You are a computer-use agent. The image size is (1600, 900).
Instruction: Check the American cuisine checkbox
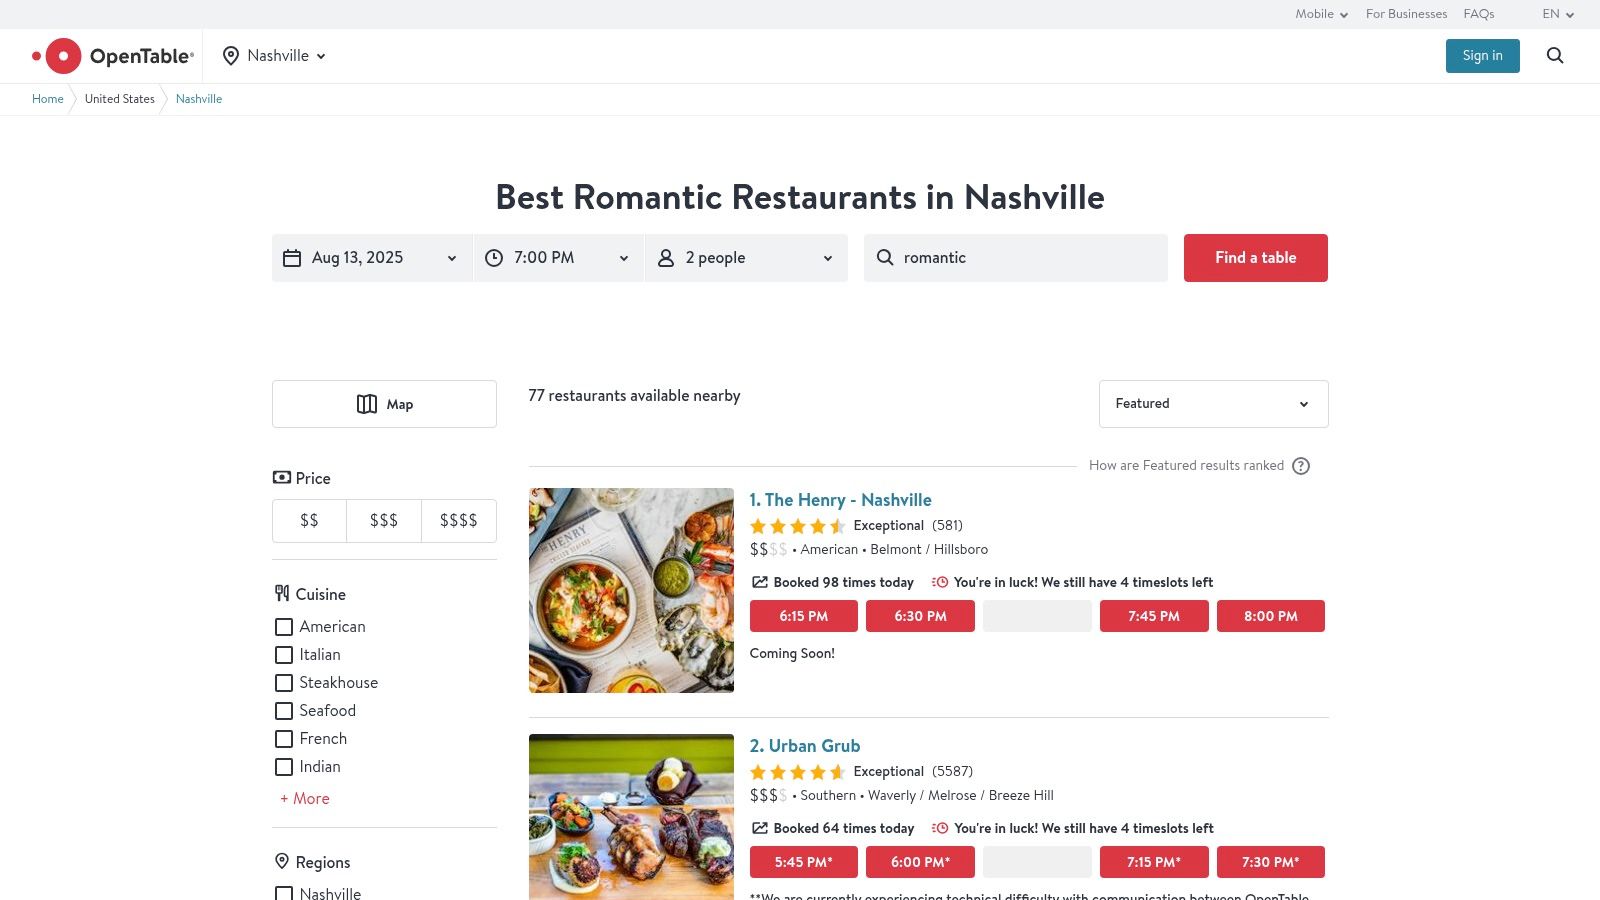[284, 627]
